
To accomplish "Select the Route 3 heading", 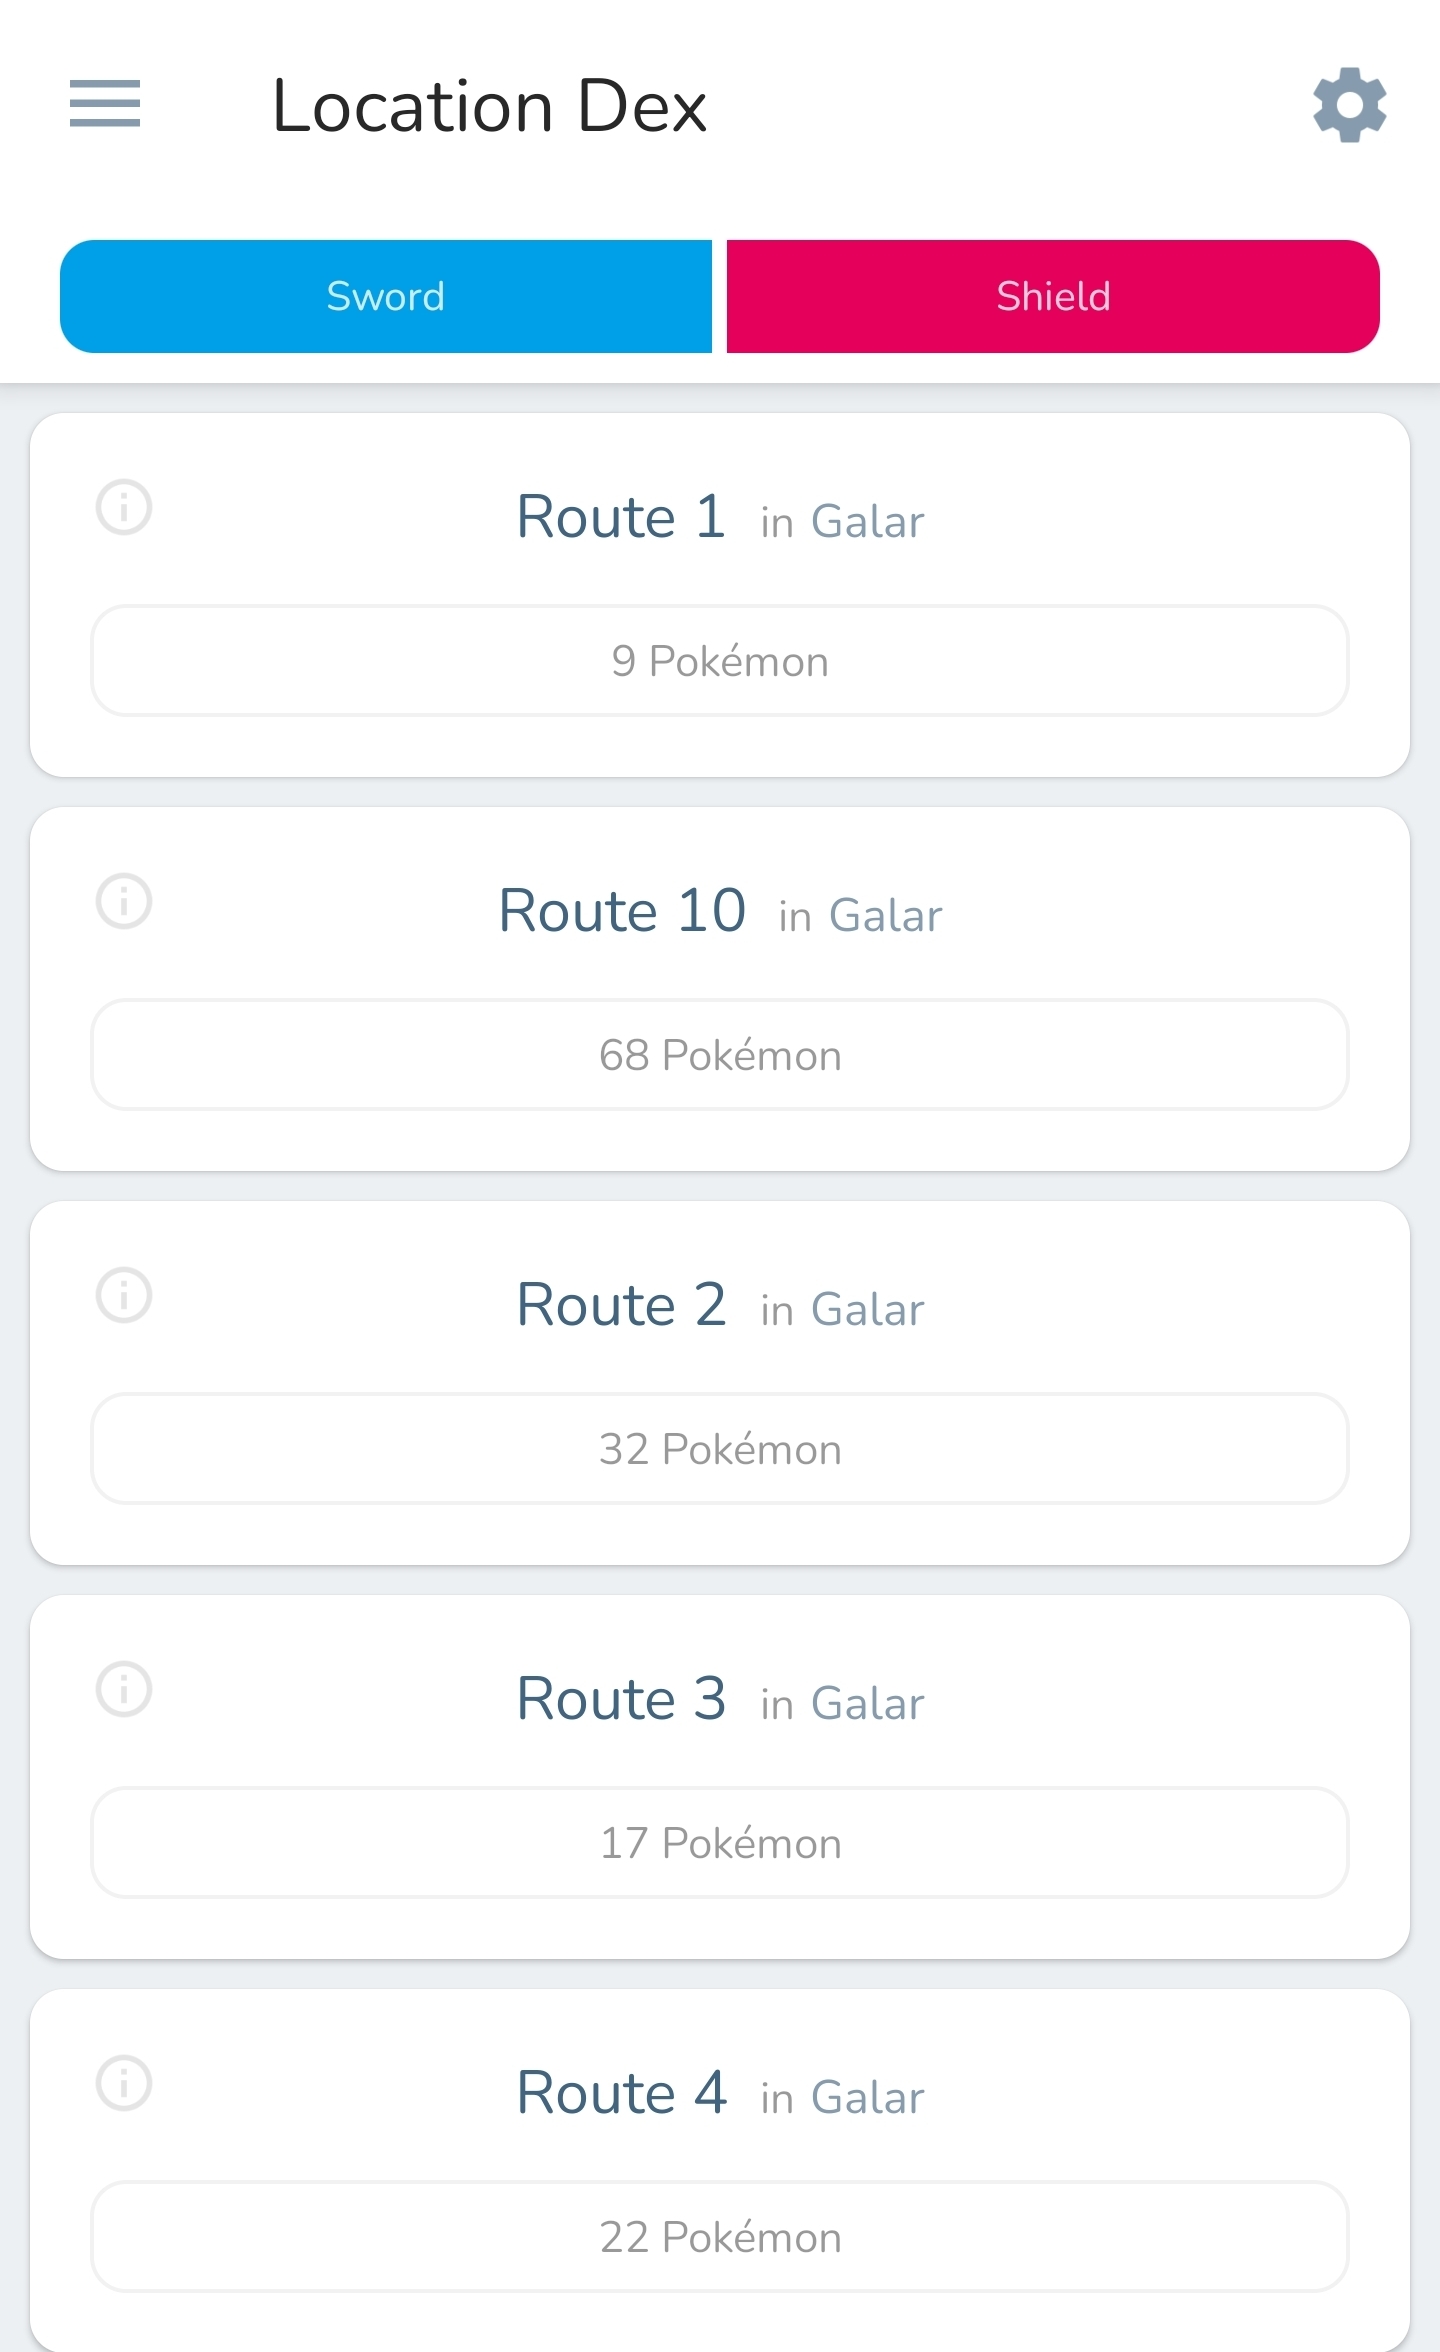I will (x=621, y=1699).
